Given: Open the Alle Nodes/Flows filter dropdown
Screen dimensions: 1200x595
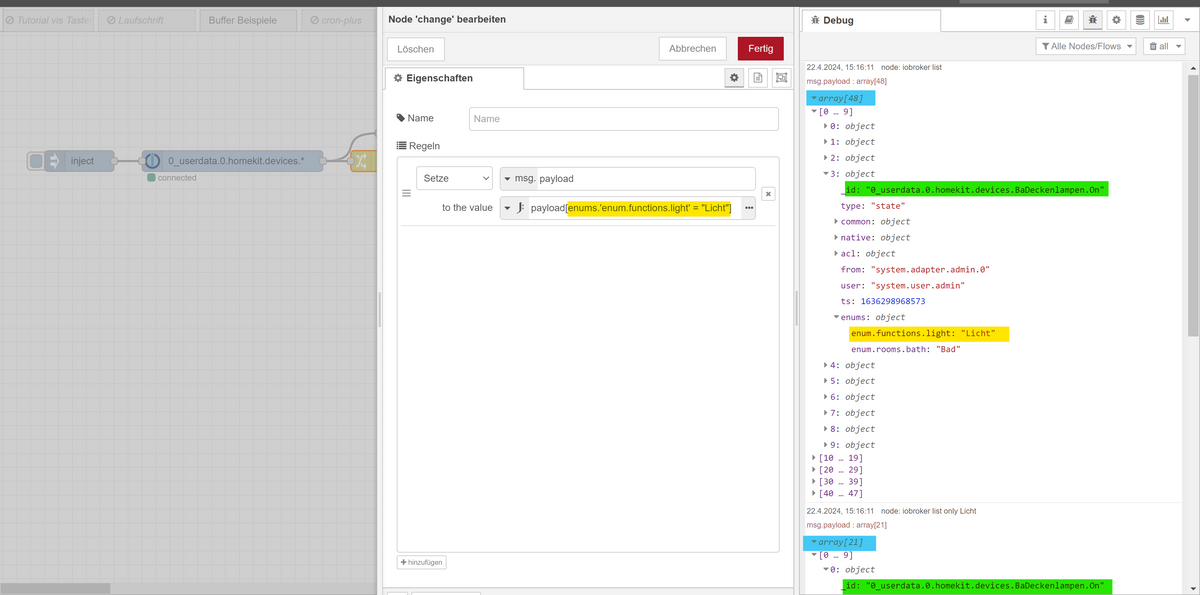Looking at the screenshot, I should pos(1087,46).
